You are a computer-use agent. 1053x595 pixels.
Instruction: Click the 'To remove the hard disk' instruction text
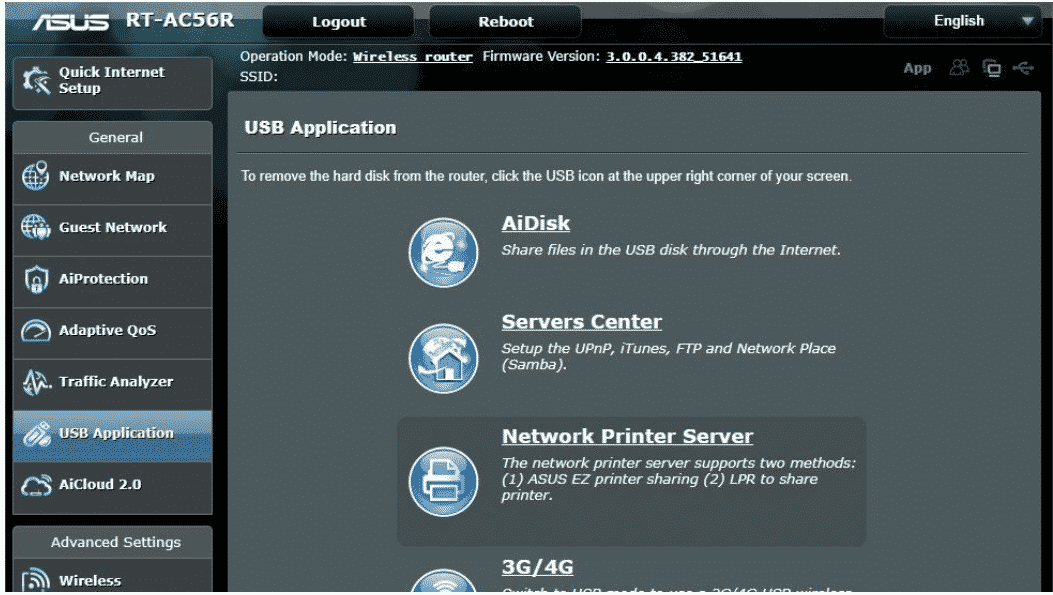coord(546,176)
